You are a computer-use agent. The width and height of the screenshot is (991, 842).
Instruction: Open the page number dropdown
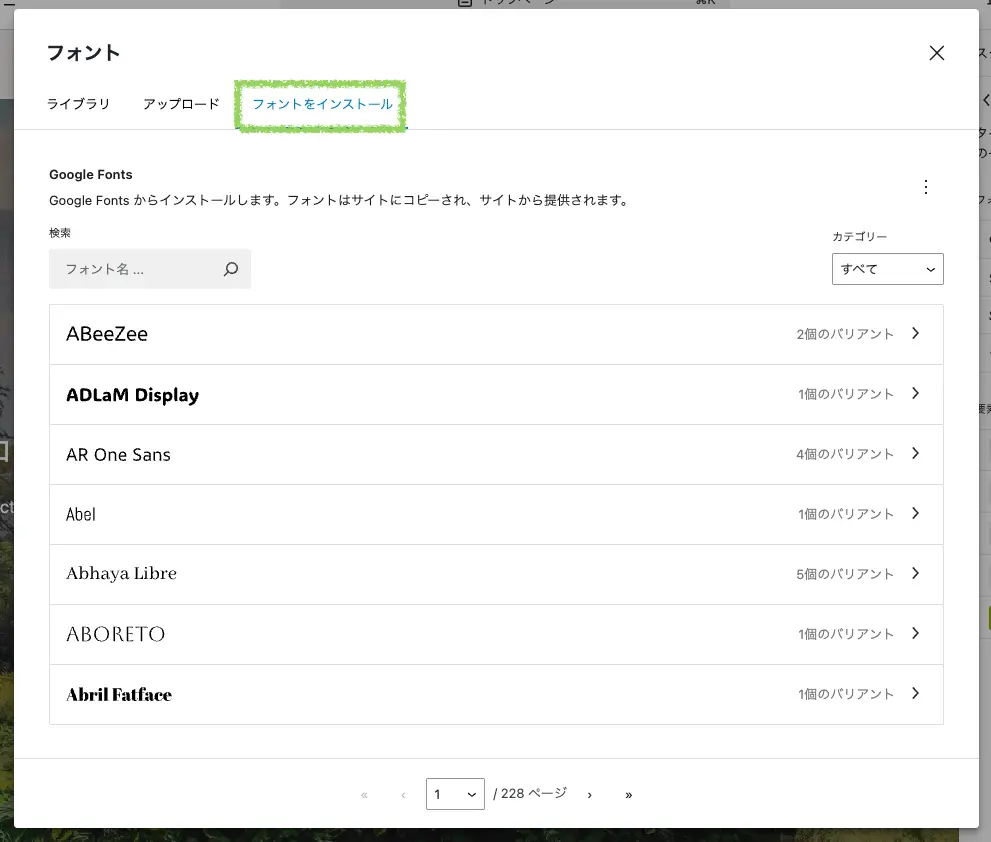click(455, 794)
